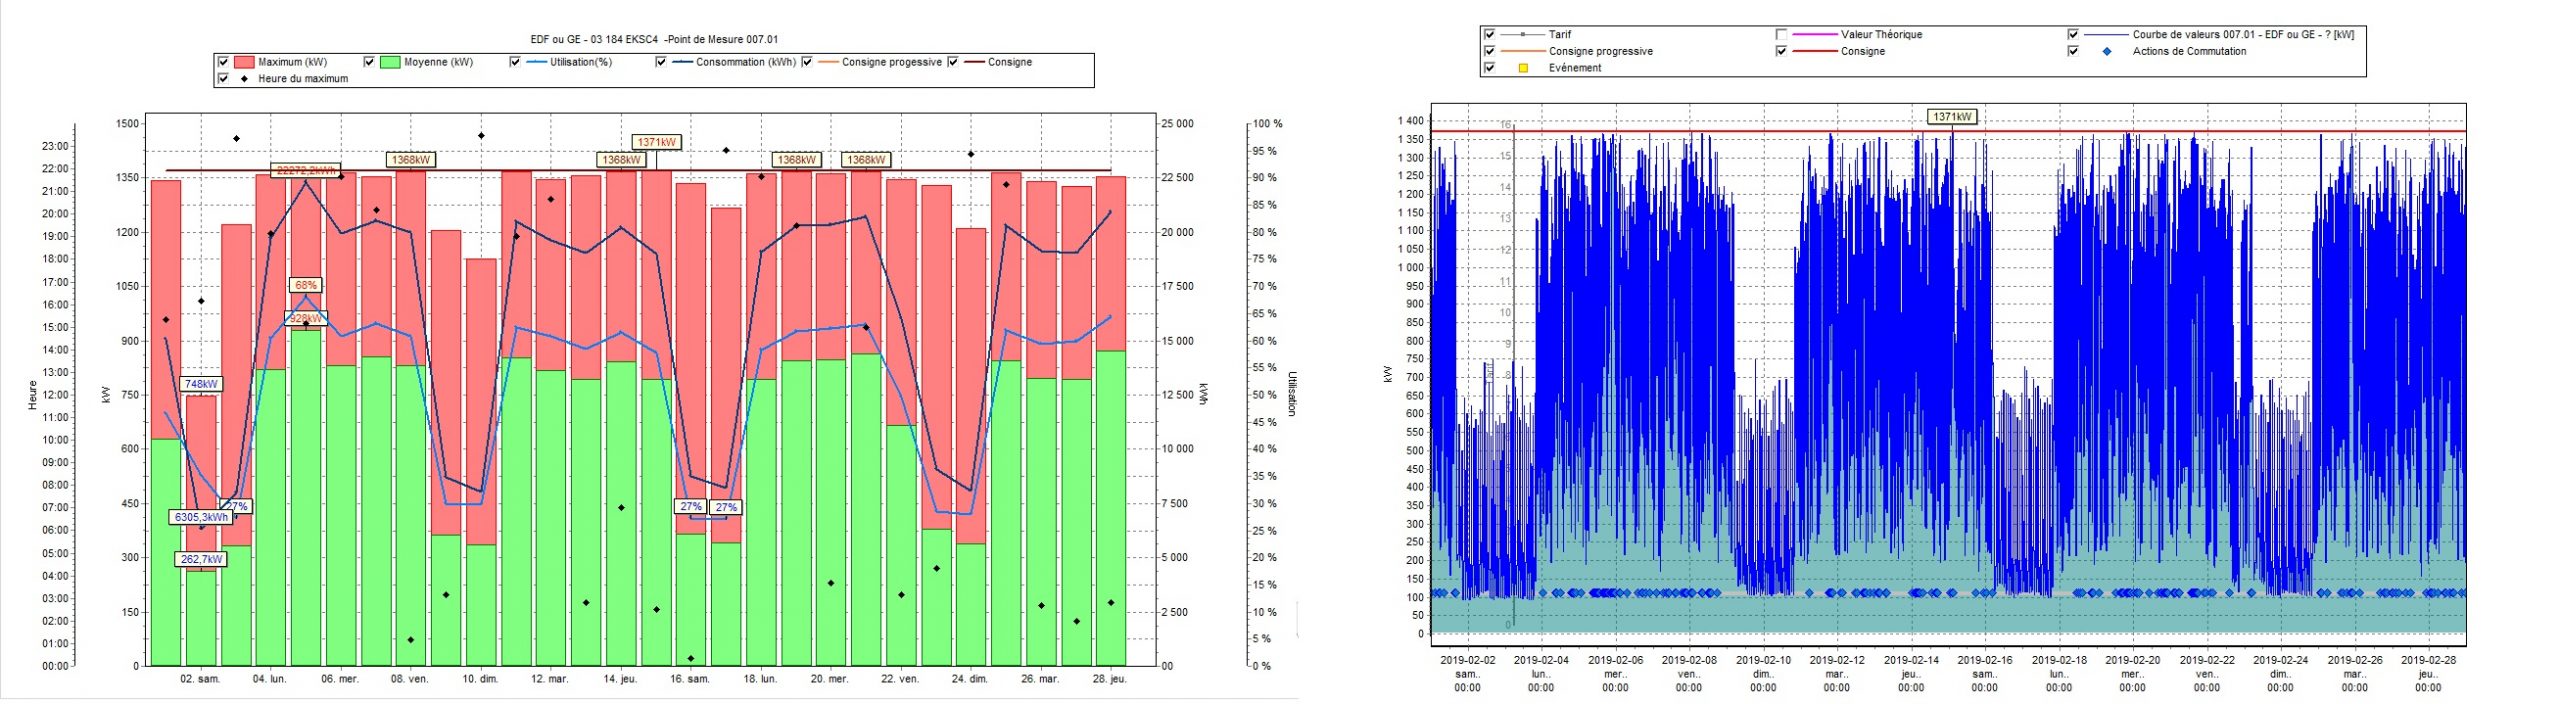Uncheck the Courbe de valeurs 007.01 checkbox
Screen dimensions: 2560x704
tap(2073, 34)
